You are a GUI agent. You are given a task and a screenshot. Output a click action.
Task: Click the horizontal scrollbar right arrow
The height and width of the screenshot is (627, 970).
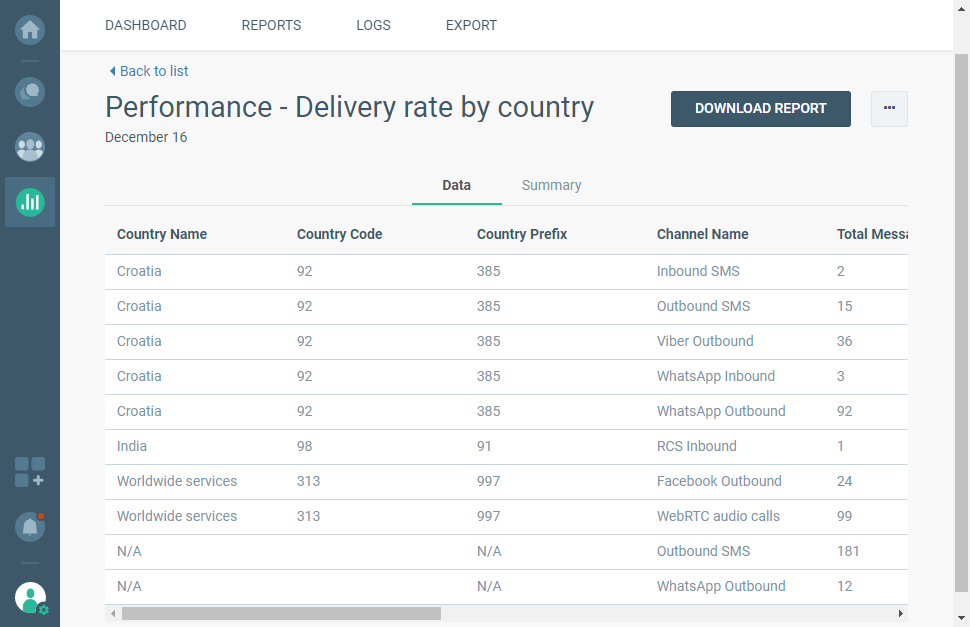pyautogui.click(x=900, y=613)
